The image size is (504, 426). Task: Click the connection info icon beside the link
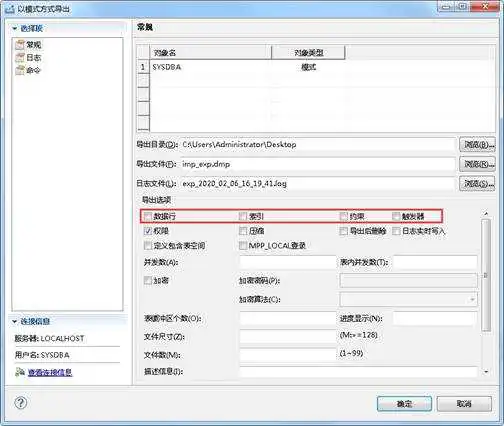(20, 372)
